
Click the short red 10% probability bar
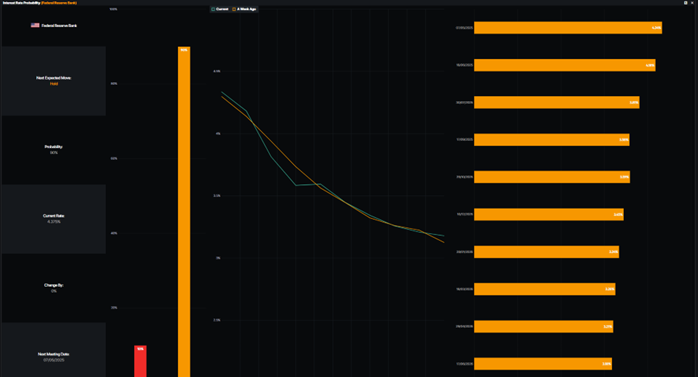(x=140, y=361)
